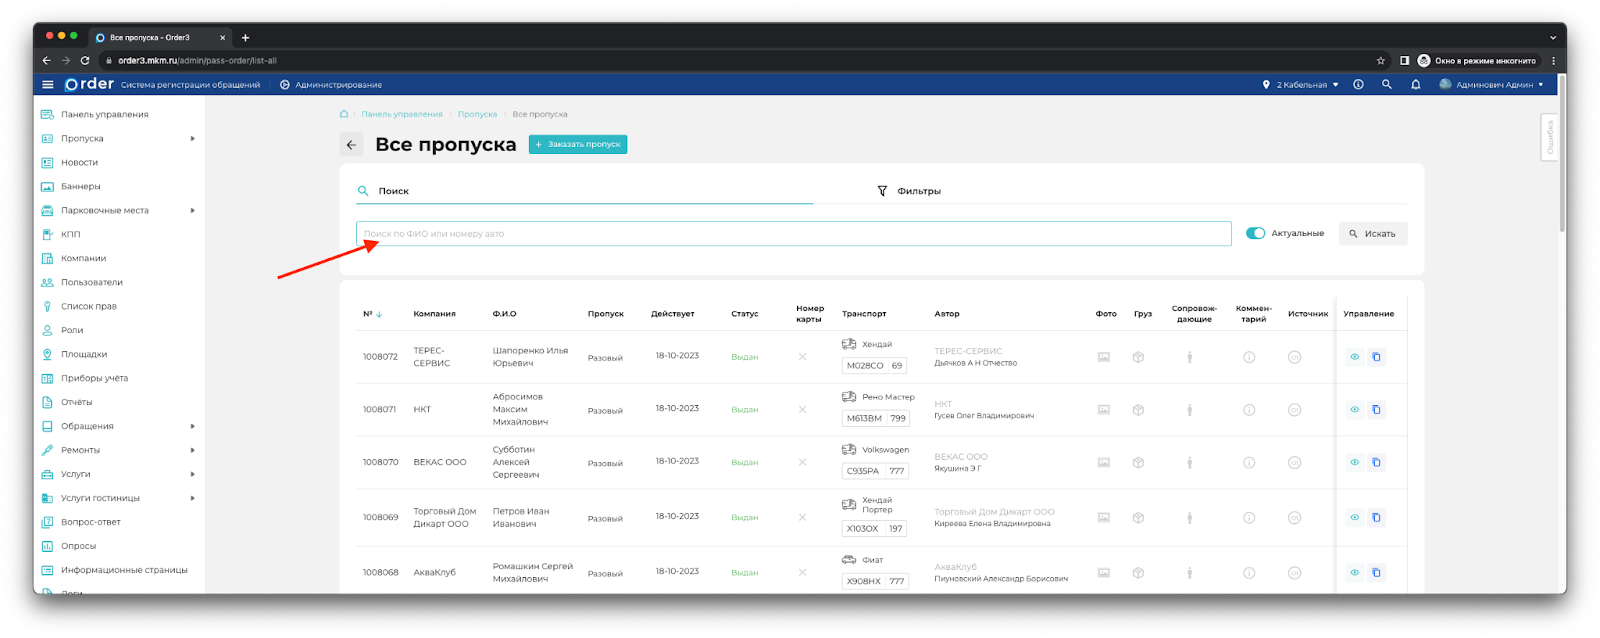Click the Заказать пропуск button
Image resolution: width=1600 pixels, height=638 pixels.
point(578,145)
